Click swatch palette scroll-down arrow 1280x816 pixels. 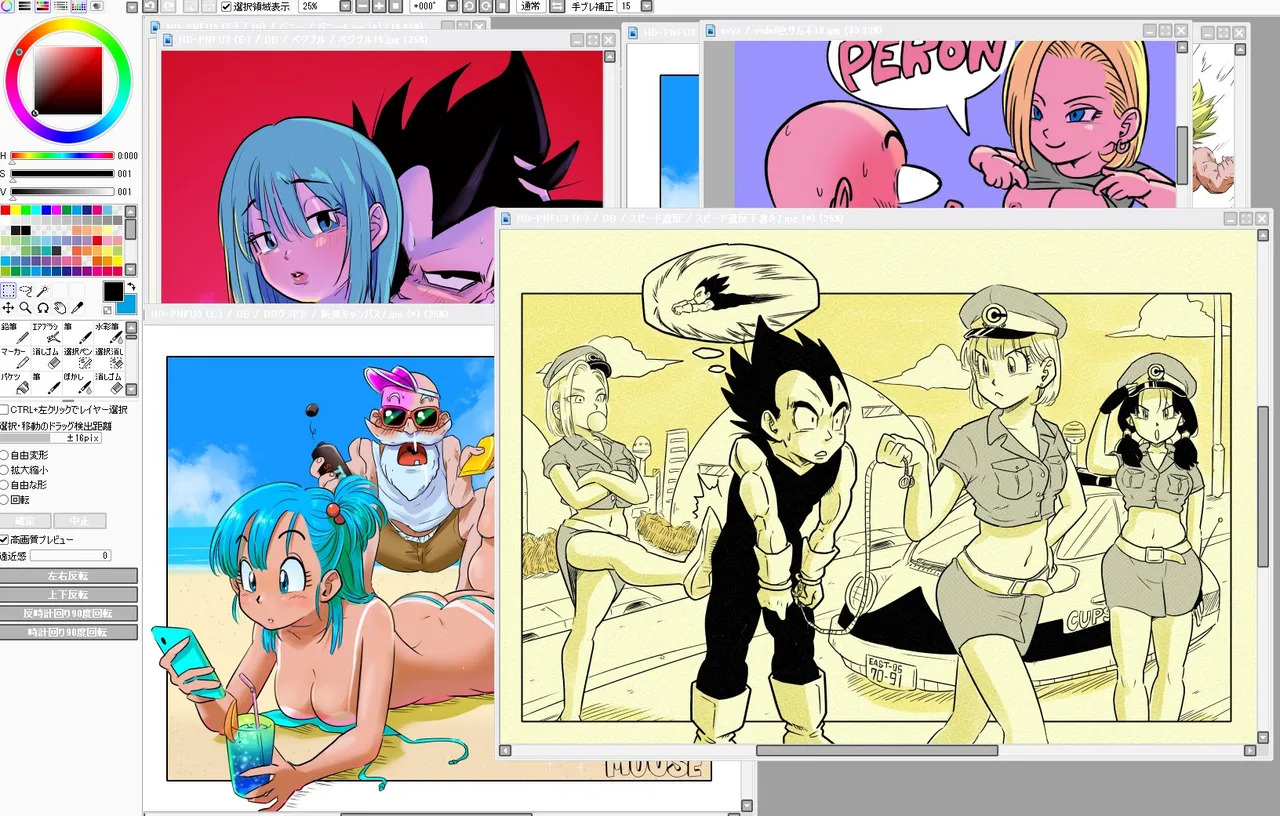(x=131, y=269)
